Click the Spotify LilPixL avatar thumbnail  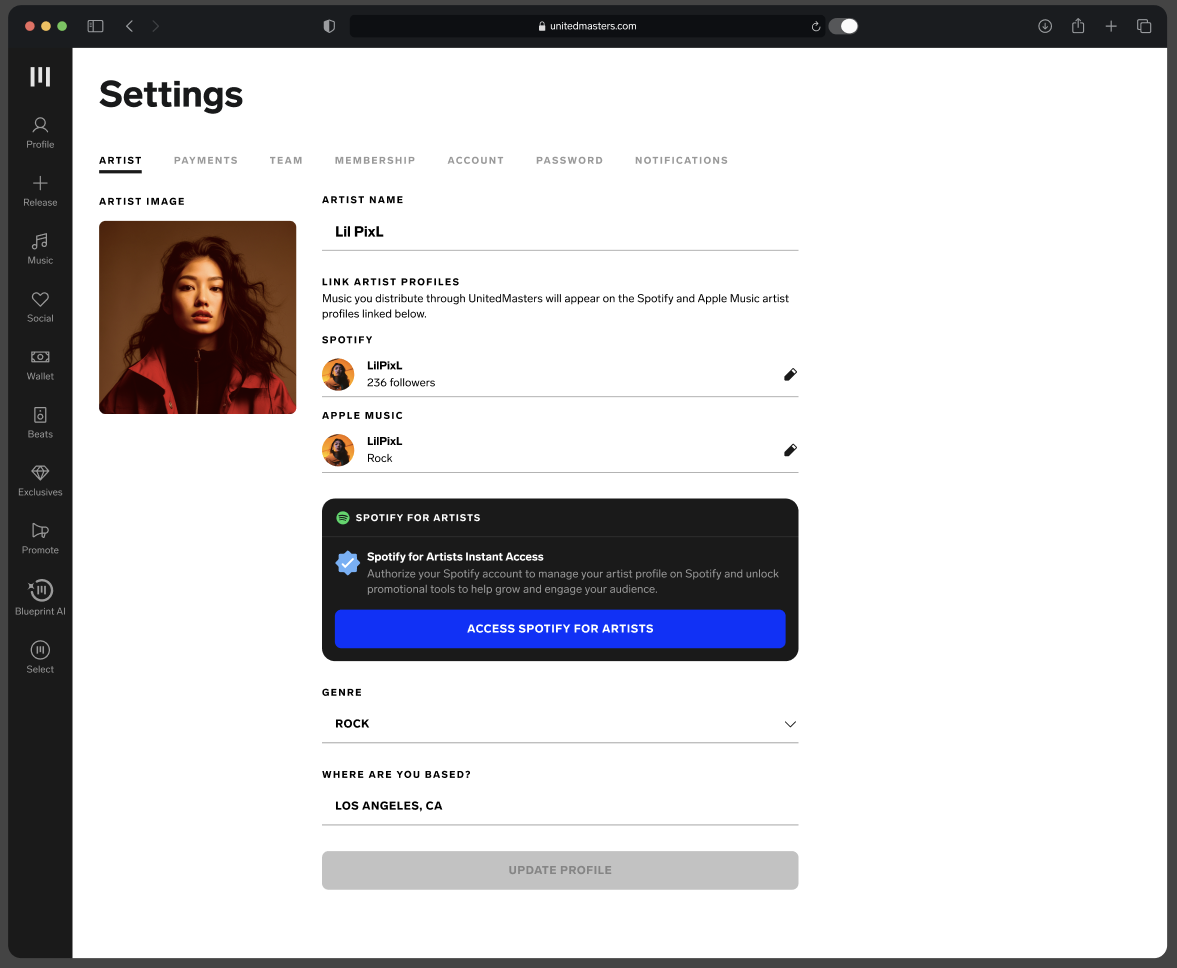[338, 374]
